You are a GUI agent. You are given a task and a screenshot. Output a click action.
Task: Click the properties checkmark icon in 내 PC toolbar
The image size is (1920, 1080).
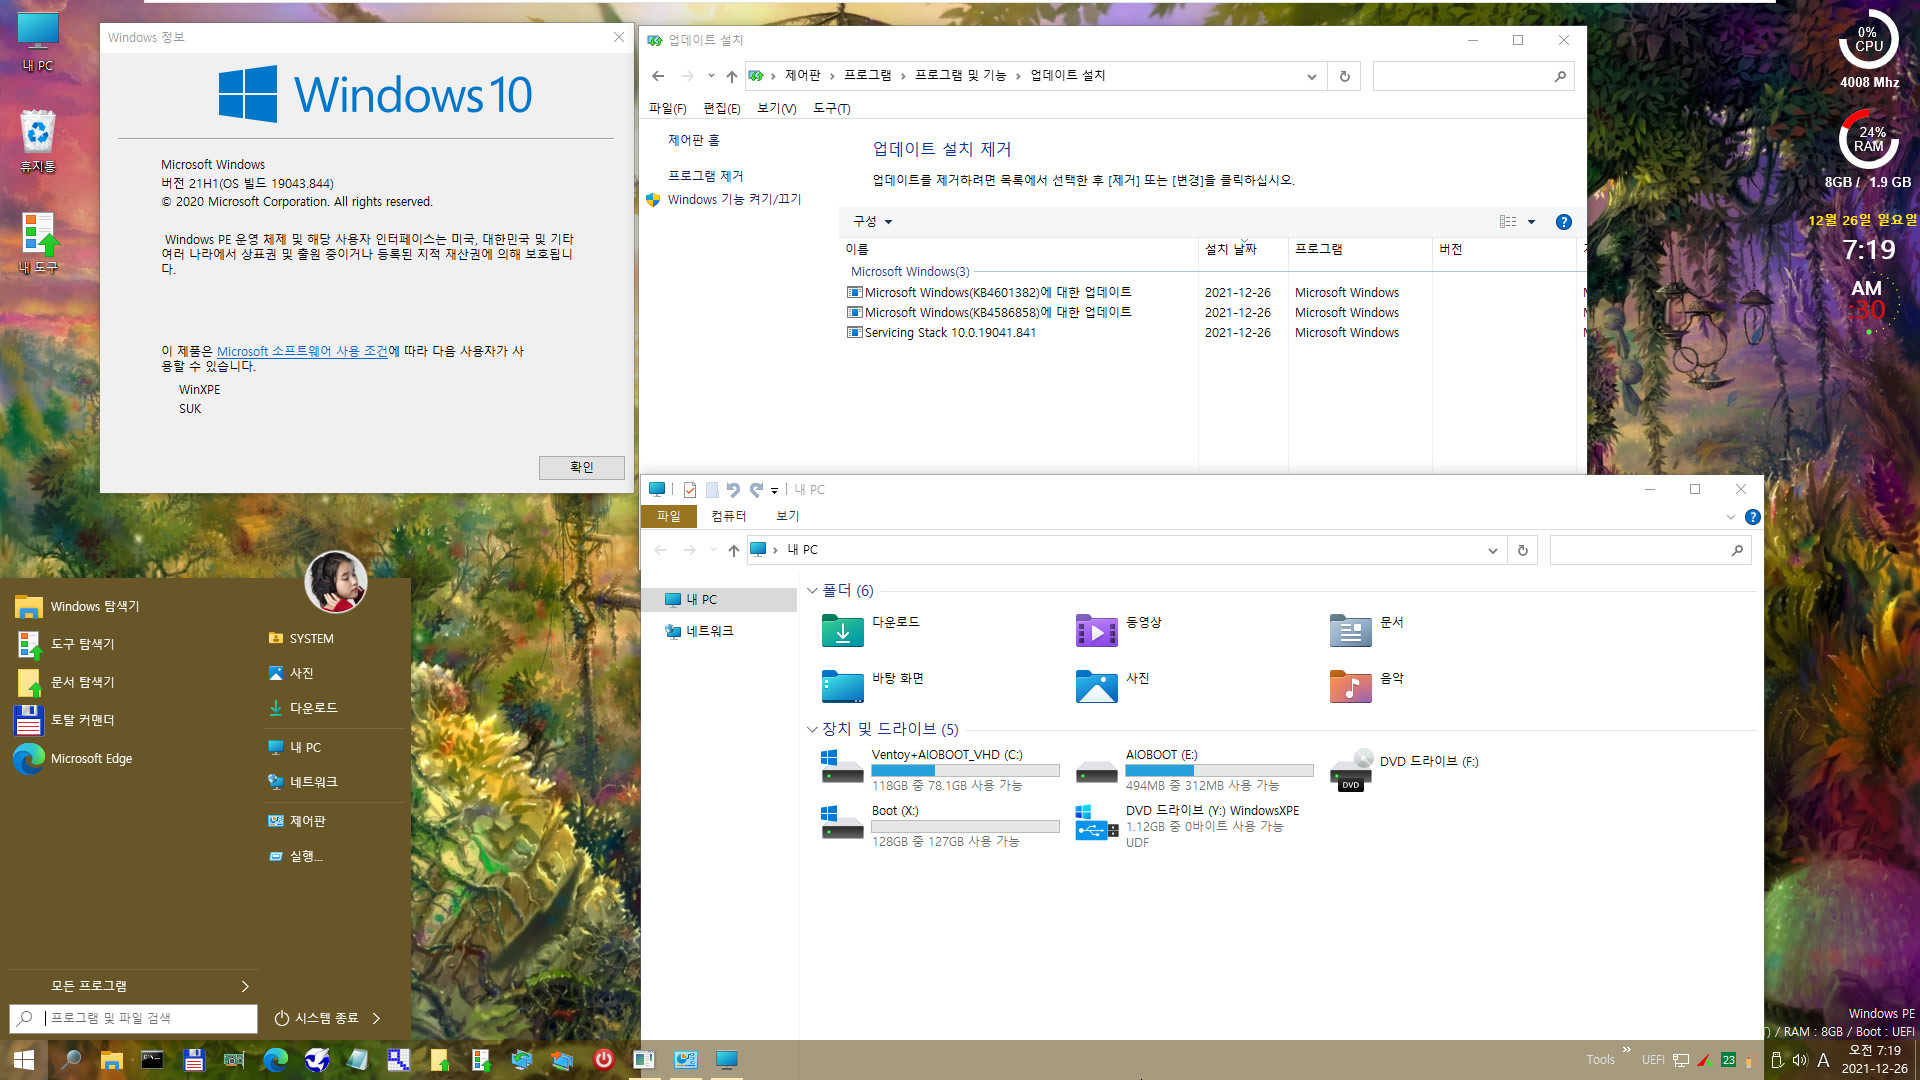click(690, 490)
